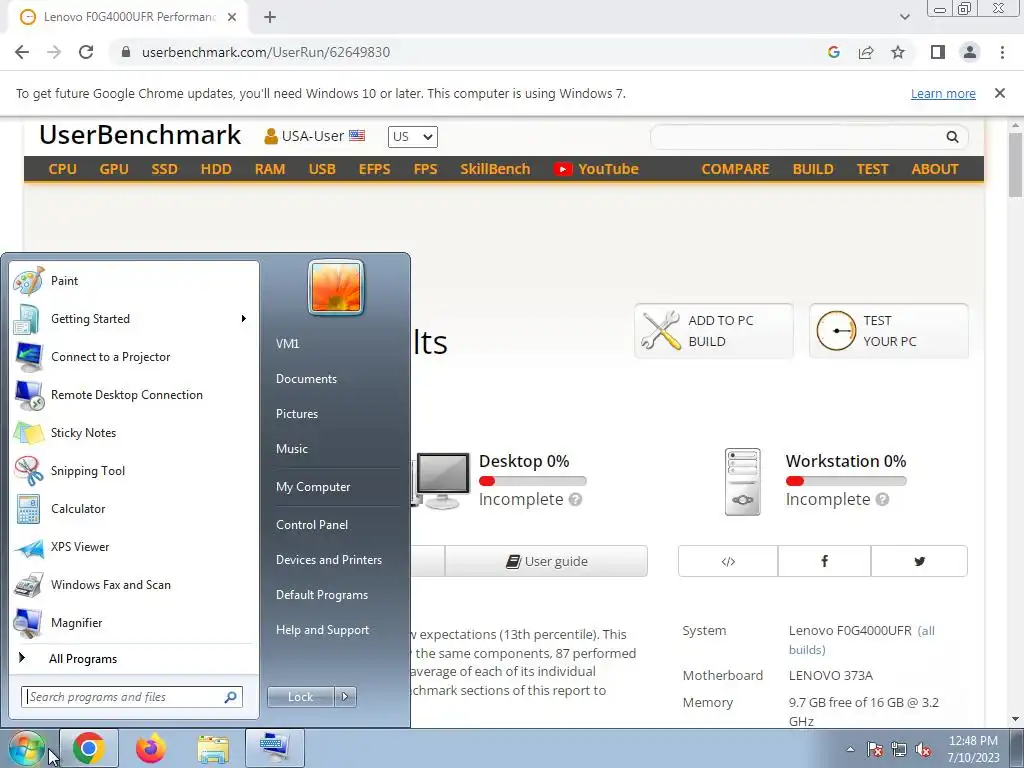This screenshot has width=1024, height=768.
Task: Click the user account picture
Action: (336, 287)
